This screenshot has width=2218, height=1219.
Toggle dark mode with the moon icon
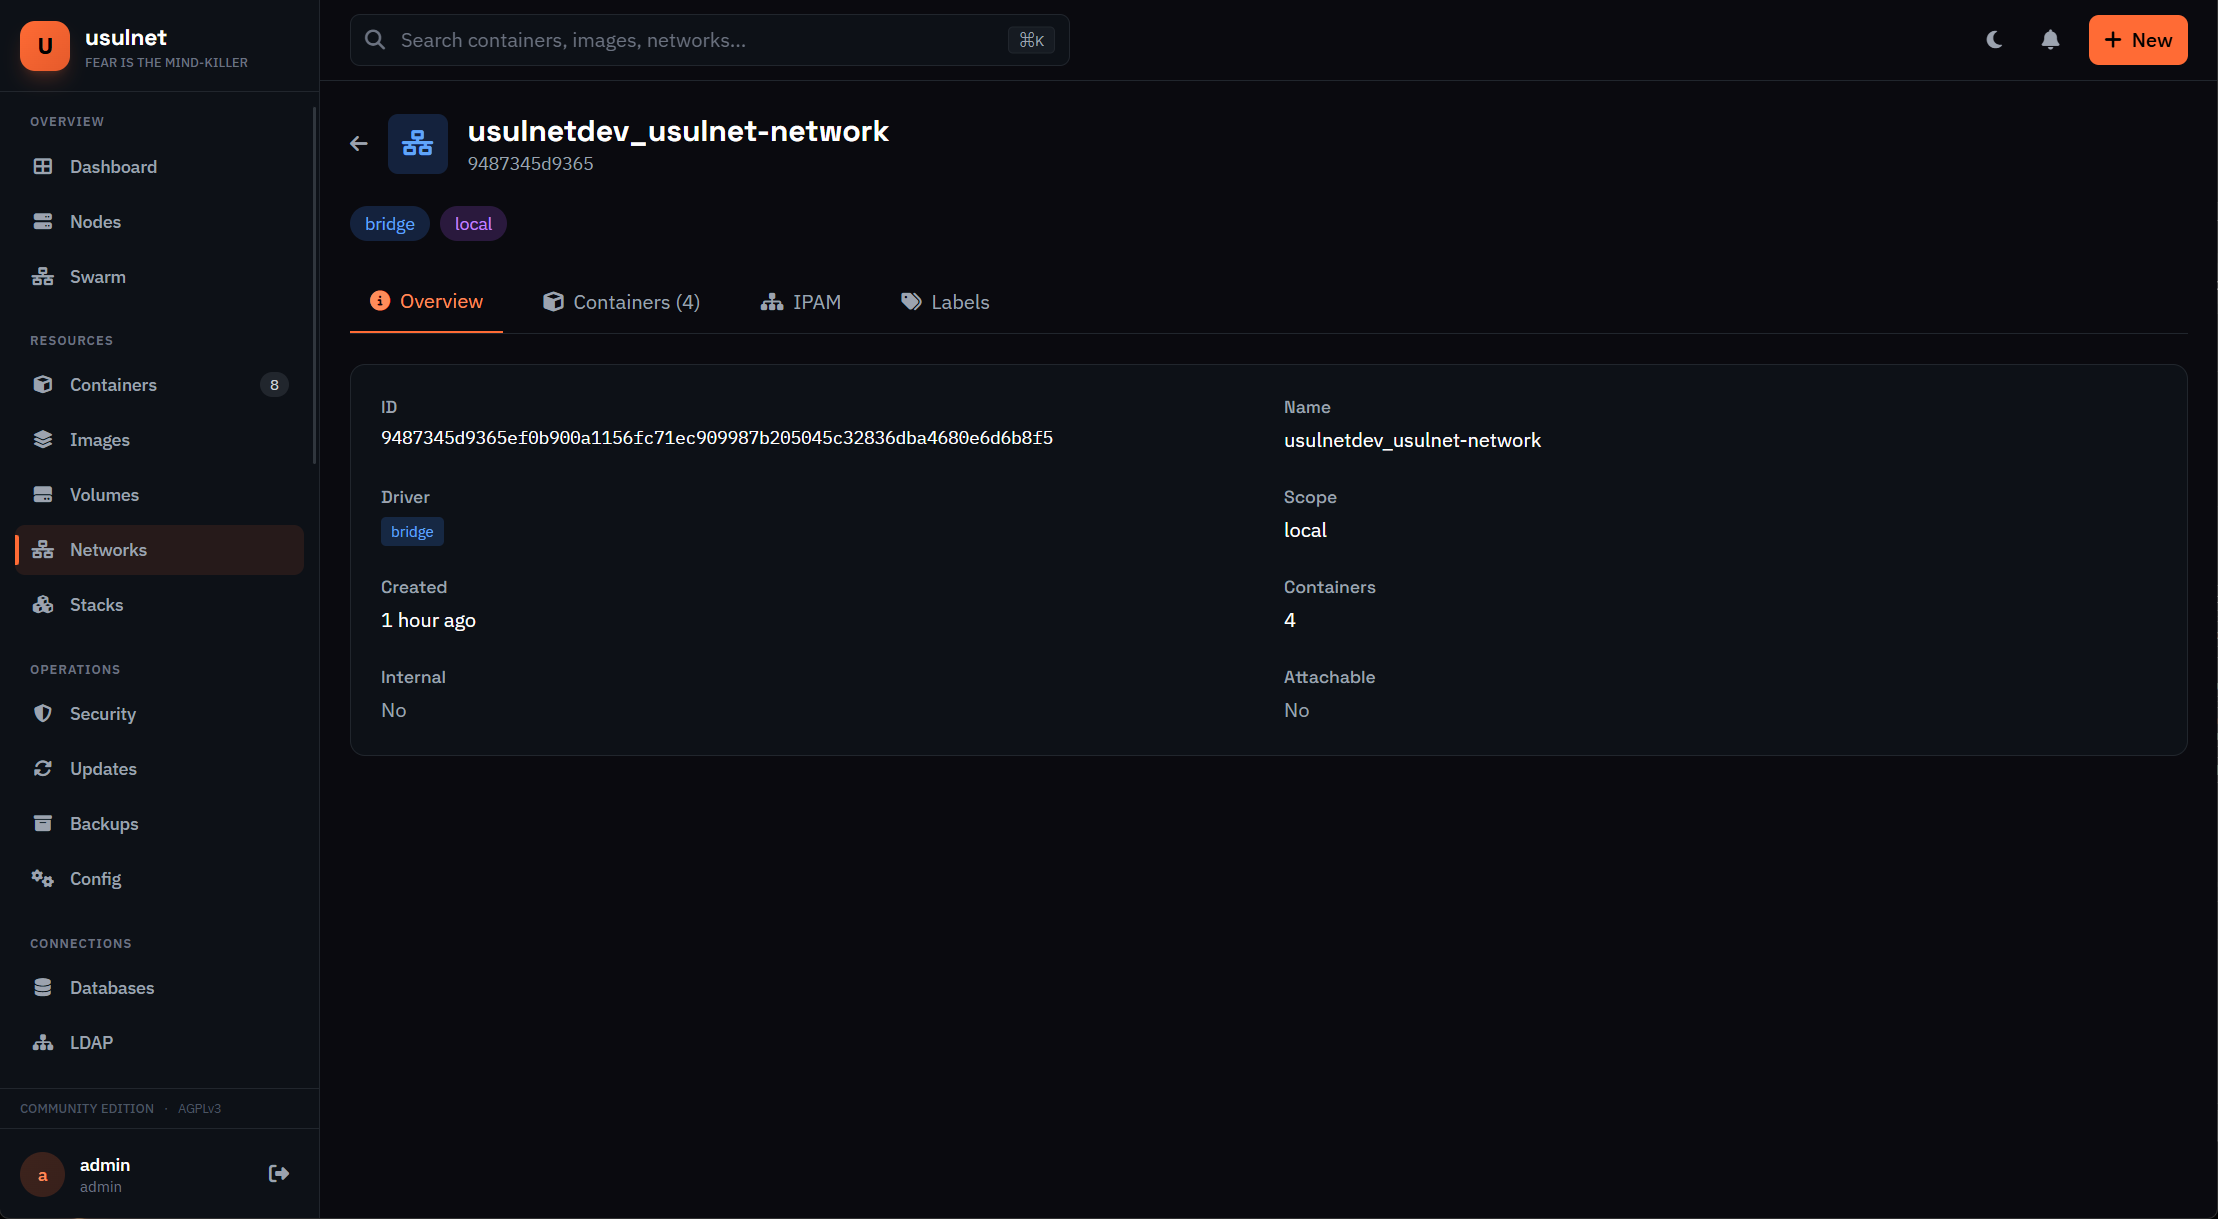tap(1994, 39)
